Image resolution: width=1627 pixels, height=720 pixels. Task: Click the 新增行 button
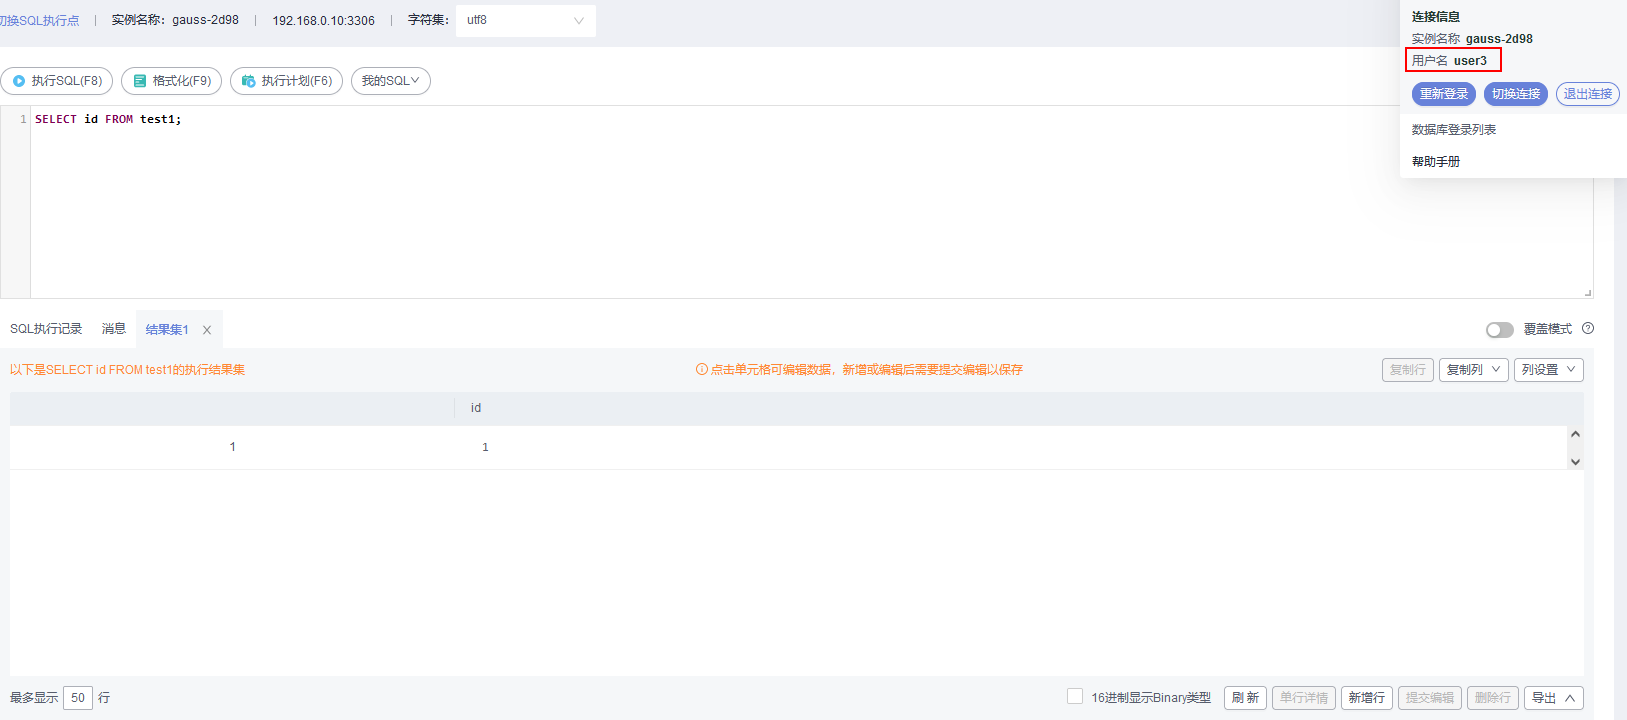(1366, 698)
